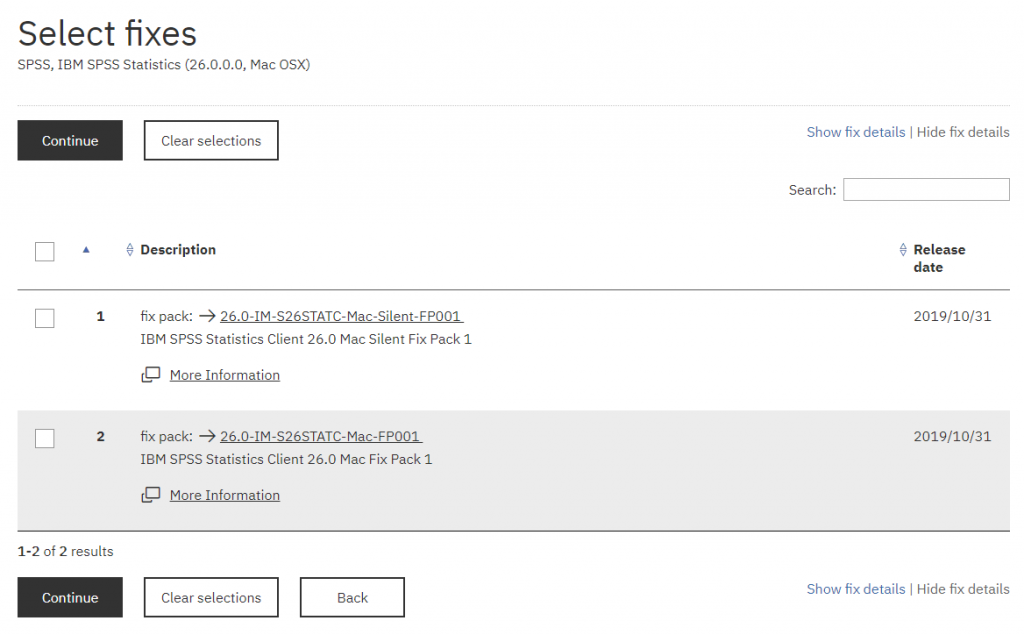
Task: Click the blue ascending sort triangle in number column
Action: coord(86,250)
